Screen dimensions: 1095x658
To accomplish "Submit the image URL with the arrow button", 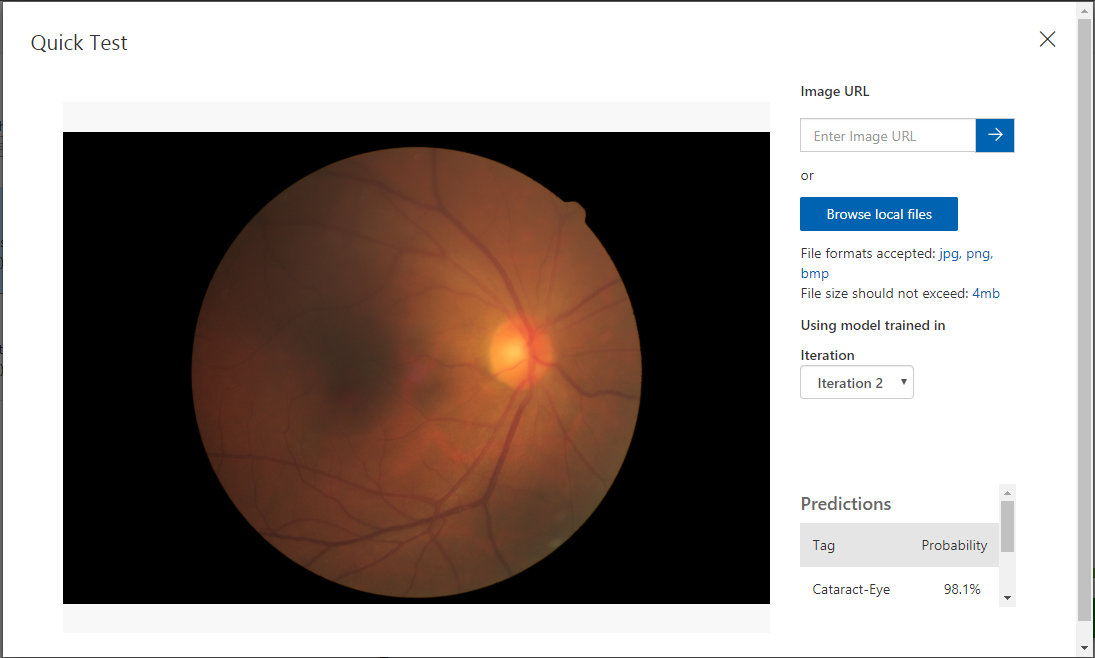I will point(994,136).
